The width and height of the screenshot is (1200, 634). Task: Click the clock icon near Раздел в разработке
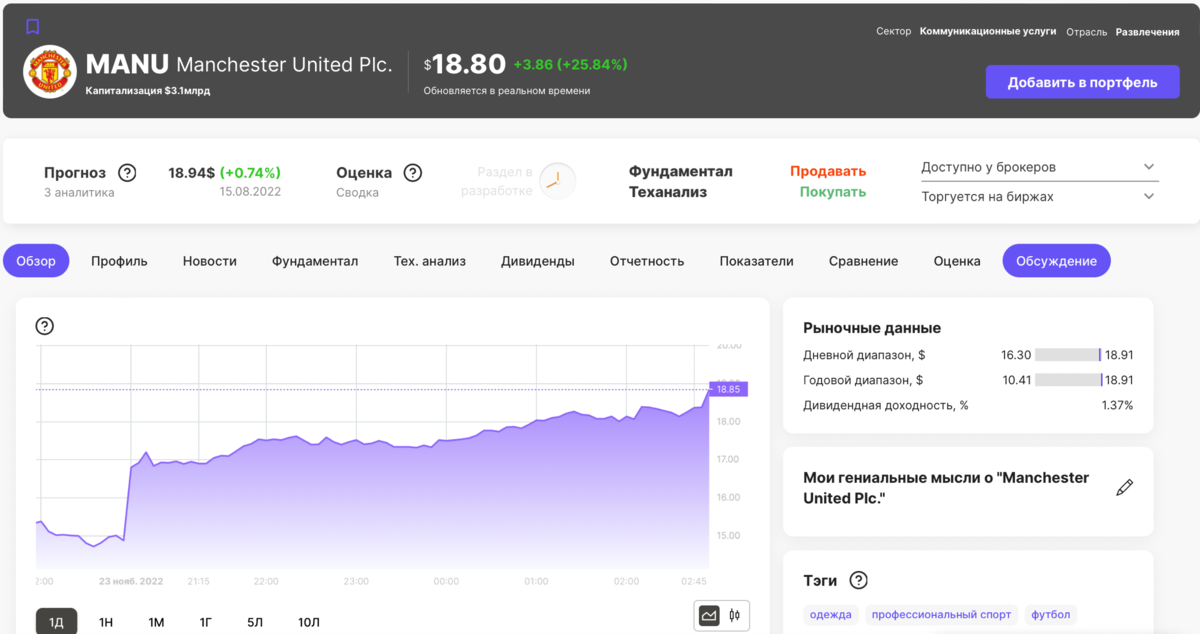(557, 181)
